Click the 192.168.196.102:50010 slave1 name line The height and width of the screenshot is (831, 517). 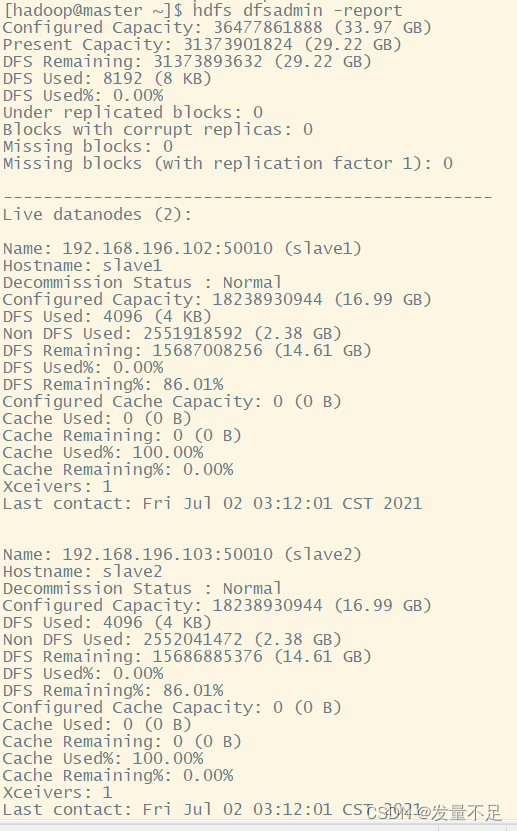coord(182,248)
